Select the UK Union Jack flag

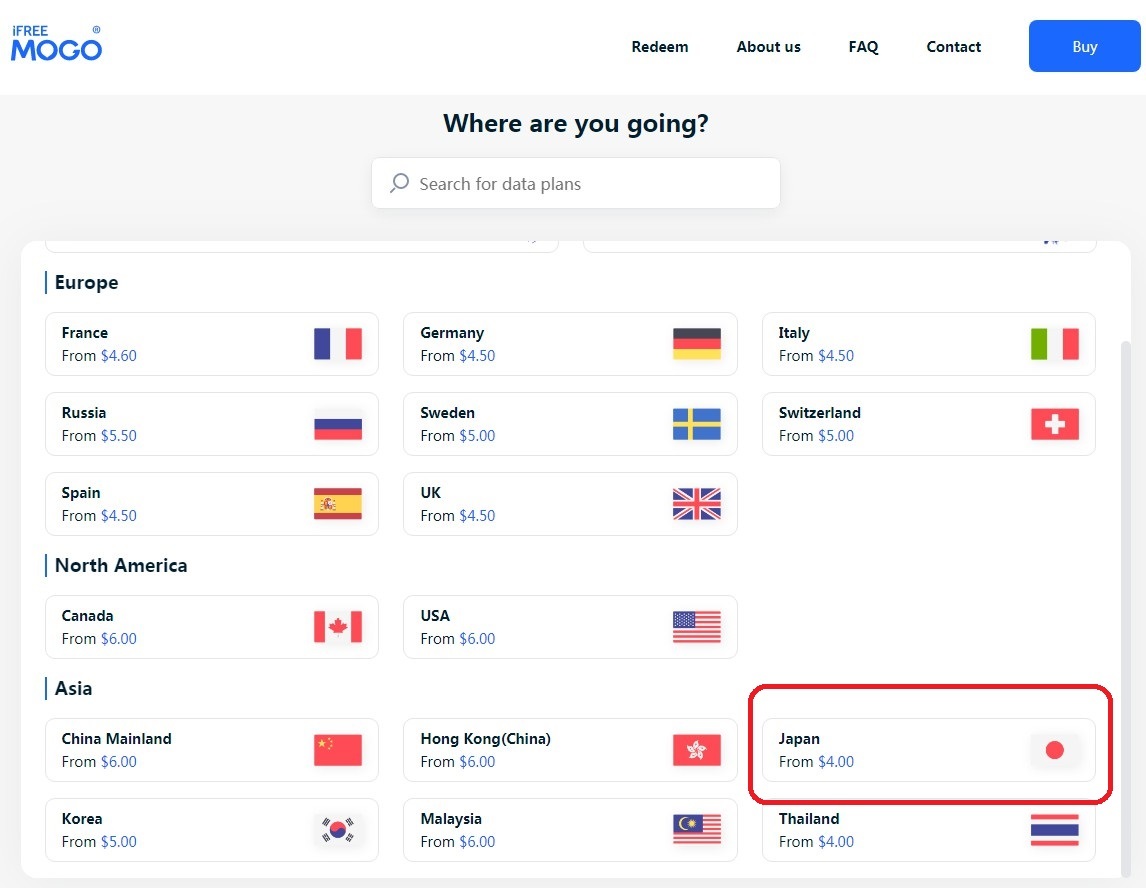pos(696,504)
